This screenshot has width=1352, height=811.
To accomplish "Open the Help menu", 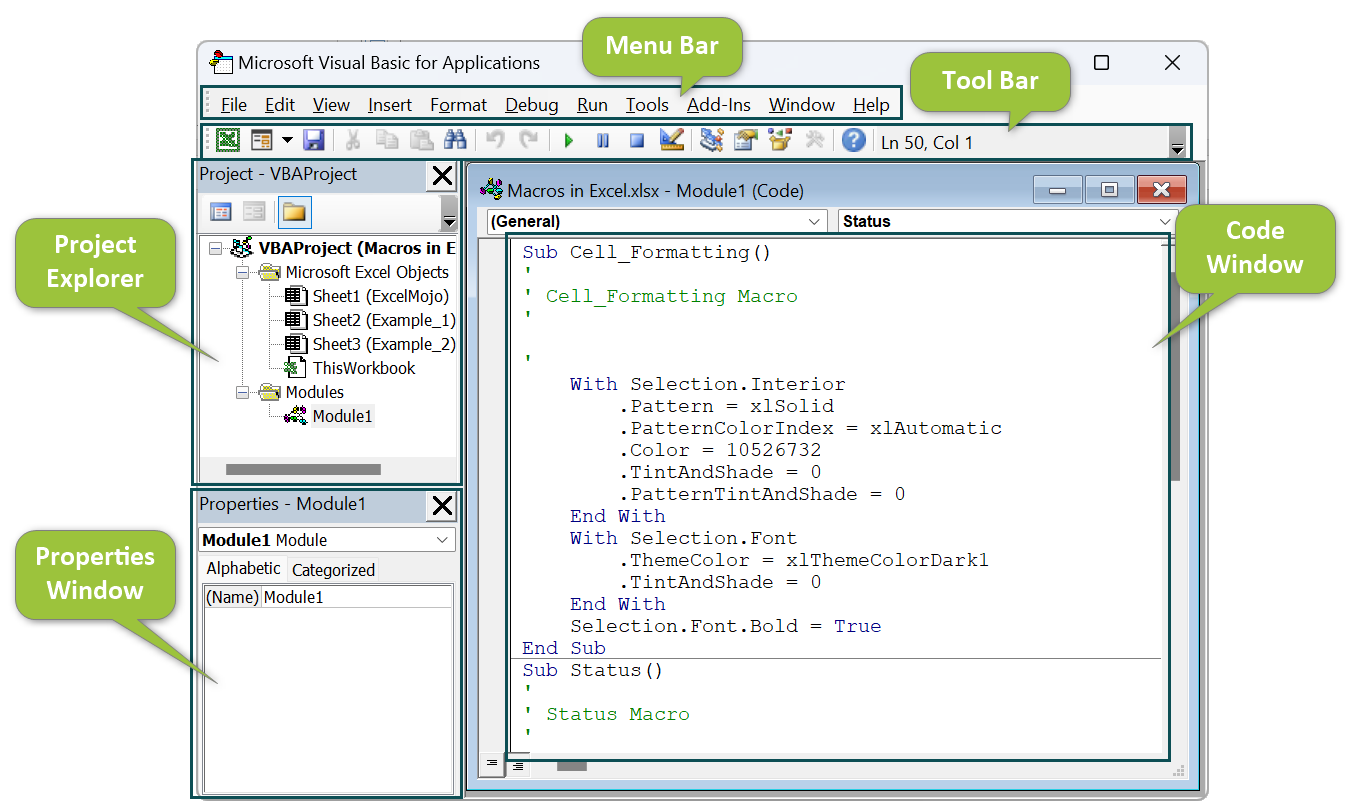I will pos(871,104).
